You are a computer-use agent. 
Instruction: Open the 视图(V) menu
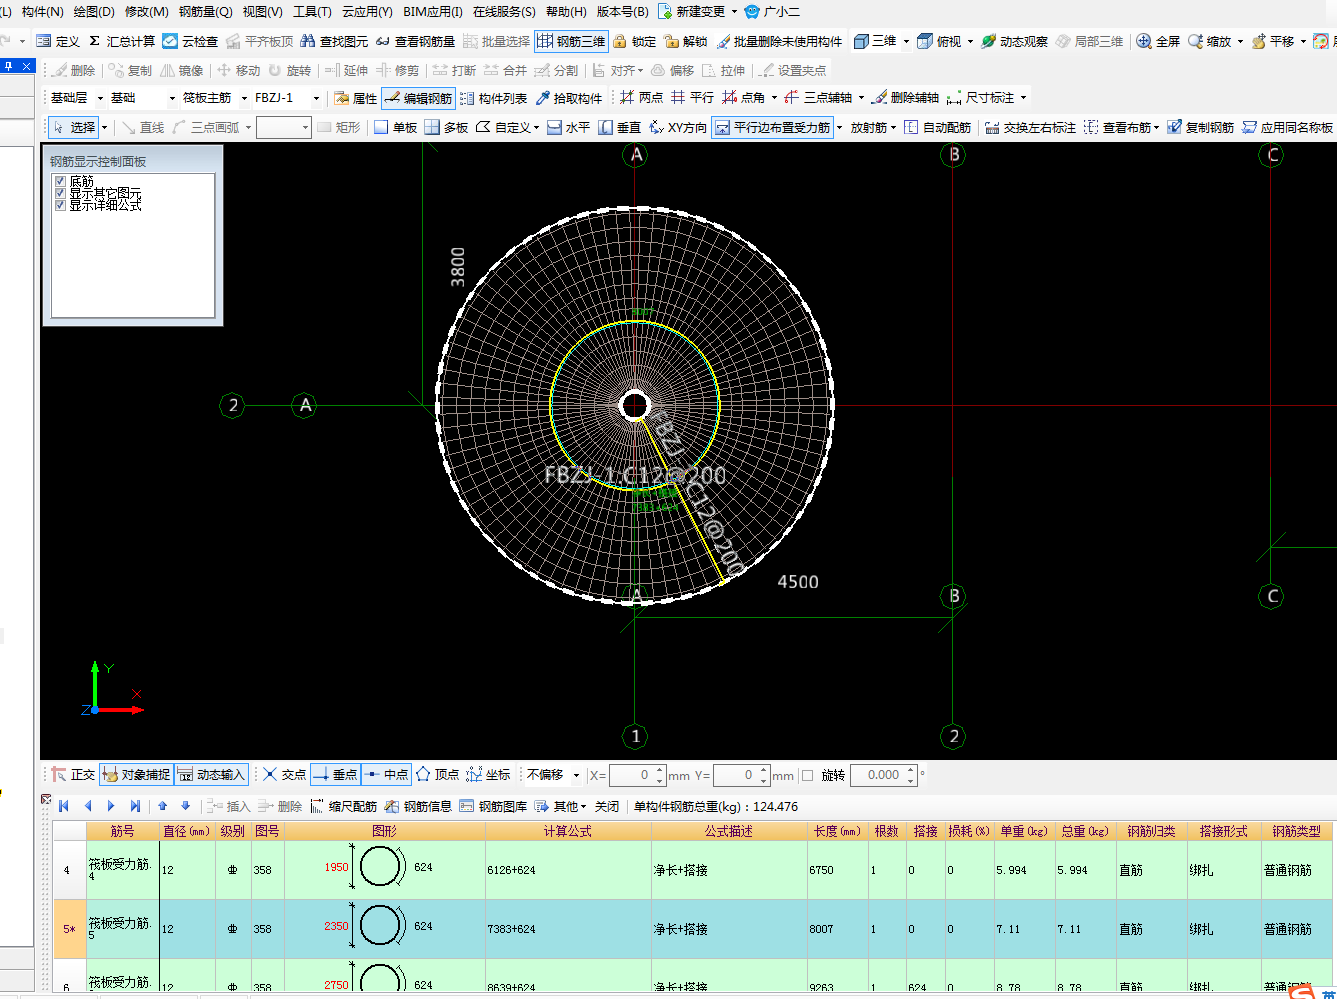pos(262,12)
